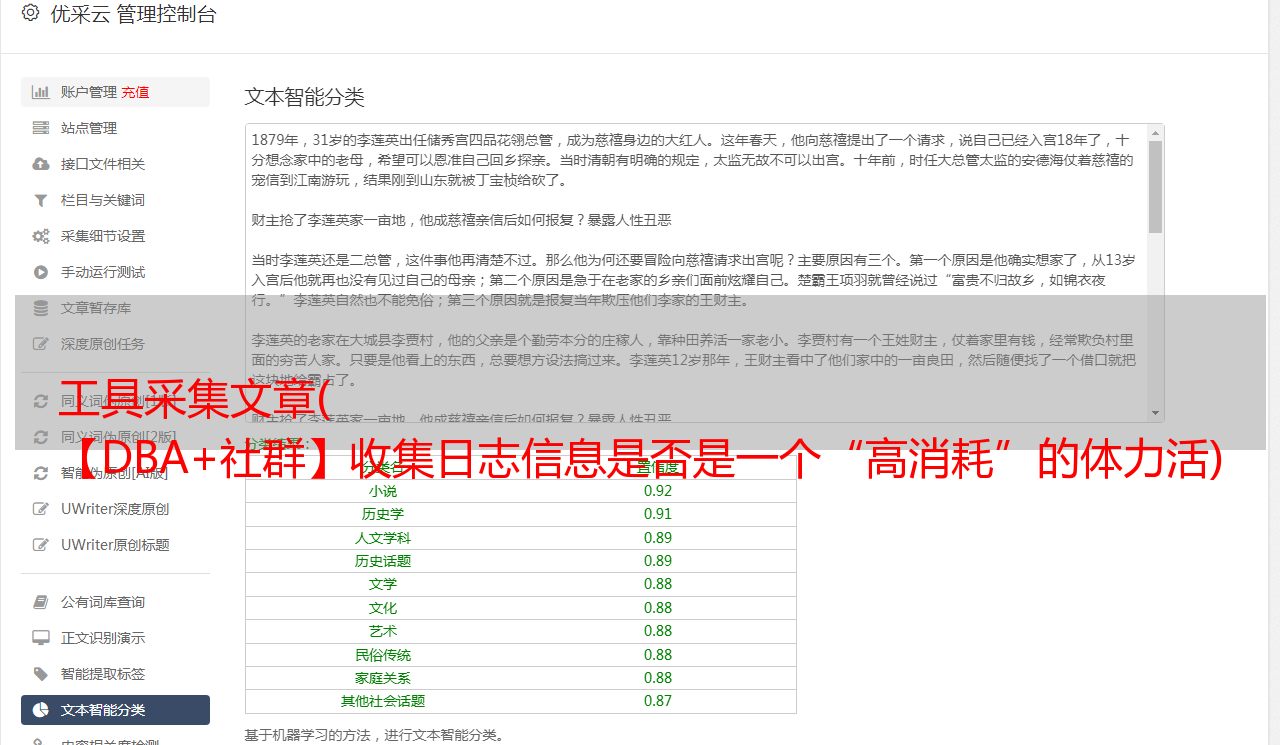Click the text area scroll-up arrow
Viewport: 1280px width, 745px height.
coord(1155,132)
